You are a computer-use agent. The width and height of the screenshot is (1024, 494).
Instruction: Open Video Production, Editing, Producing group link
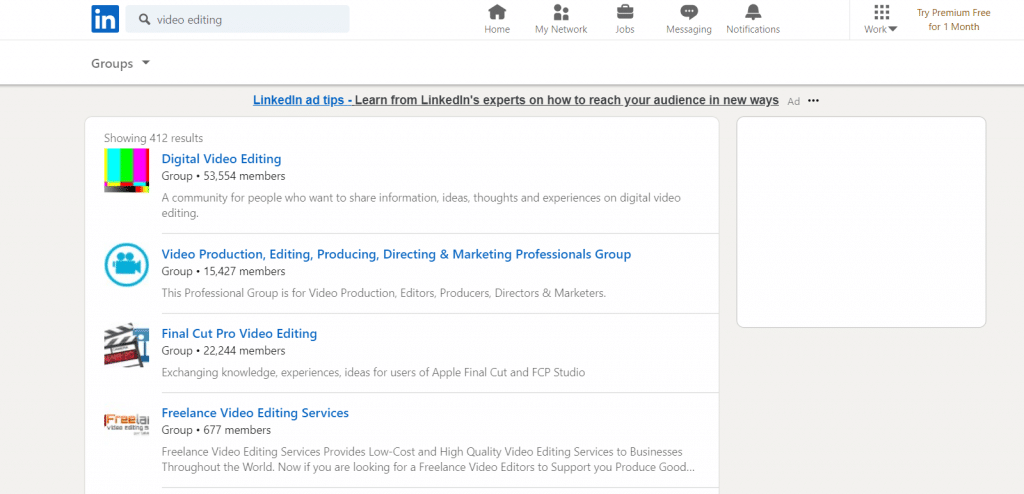[396, 254]
